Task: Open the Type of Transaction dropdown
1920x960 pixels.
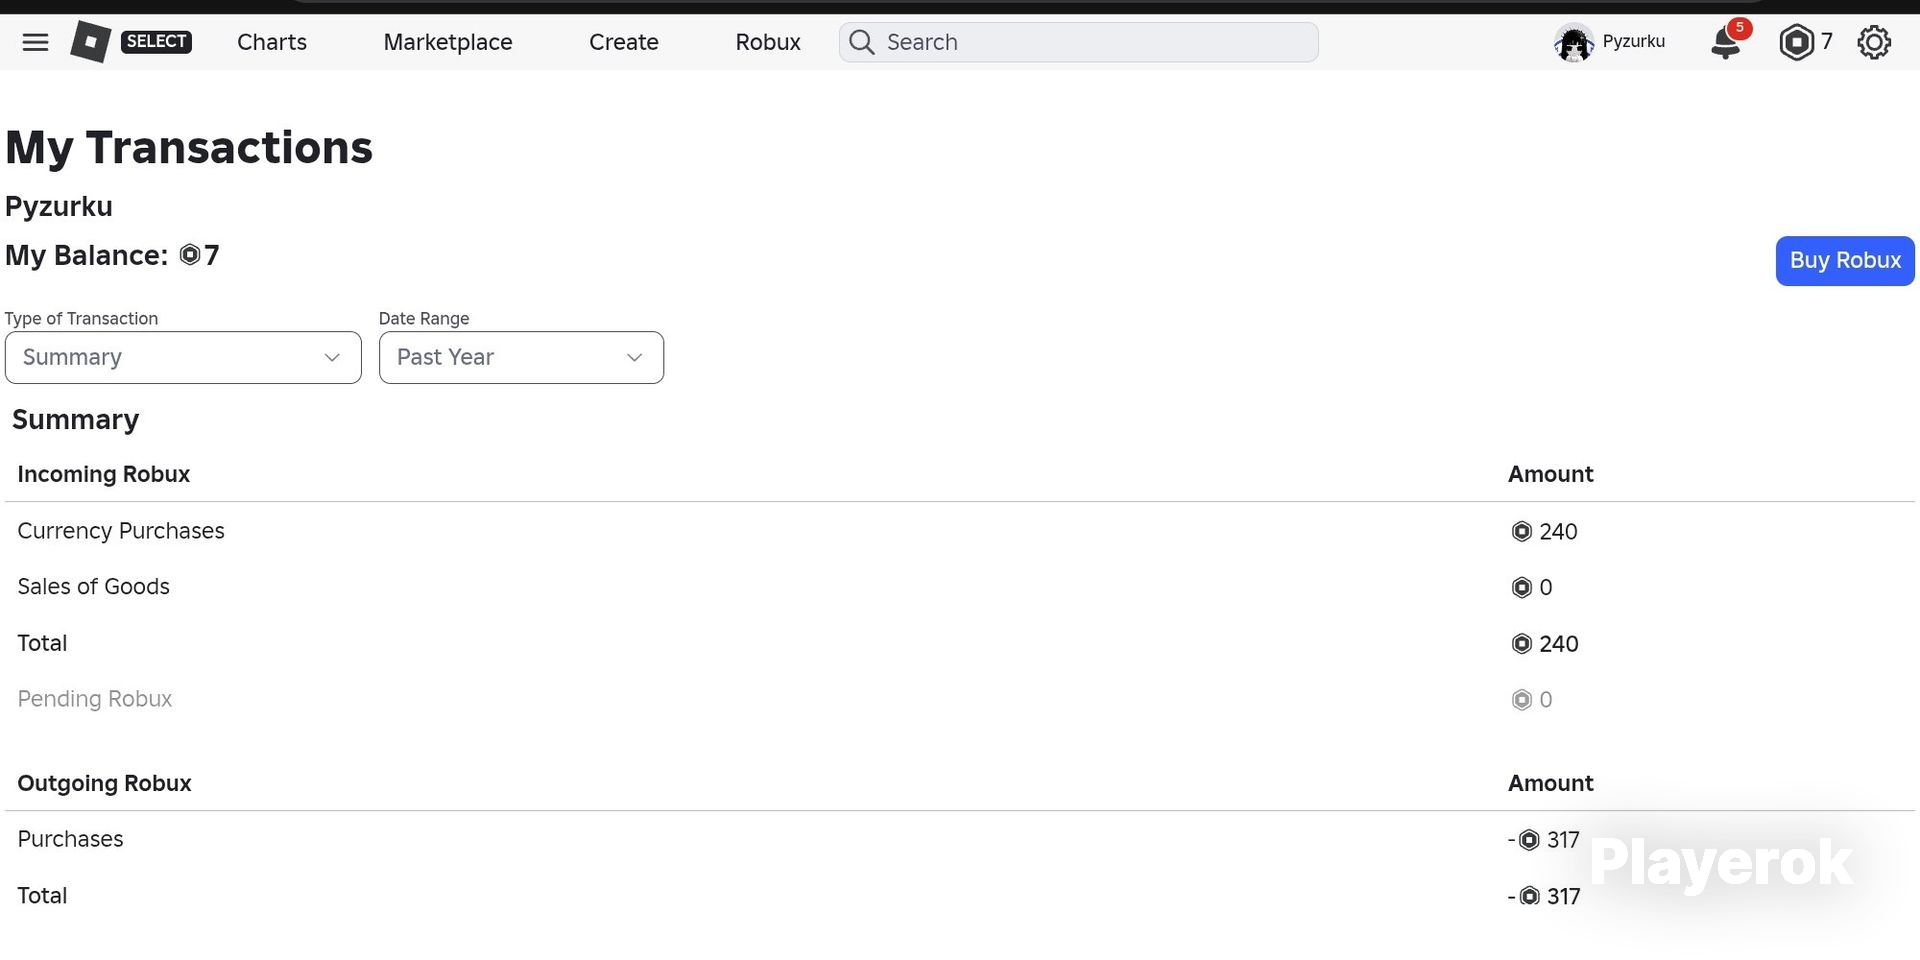Action: click(x=183, y=357)
